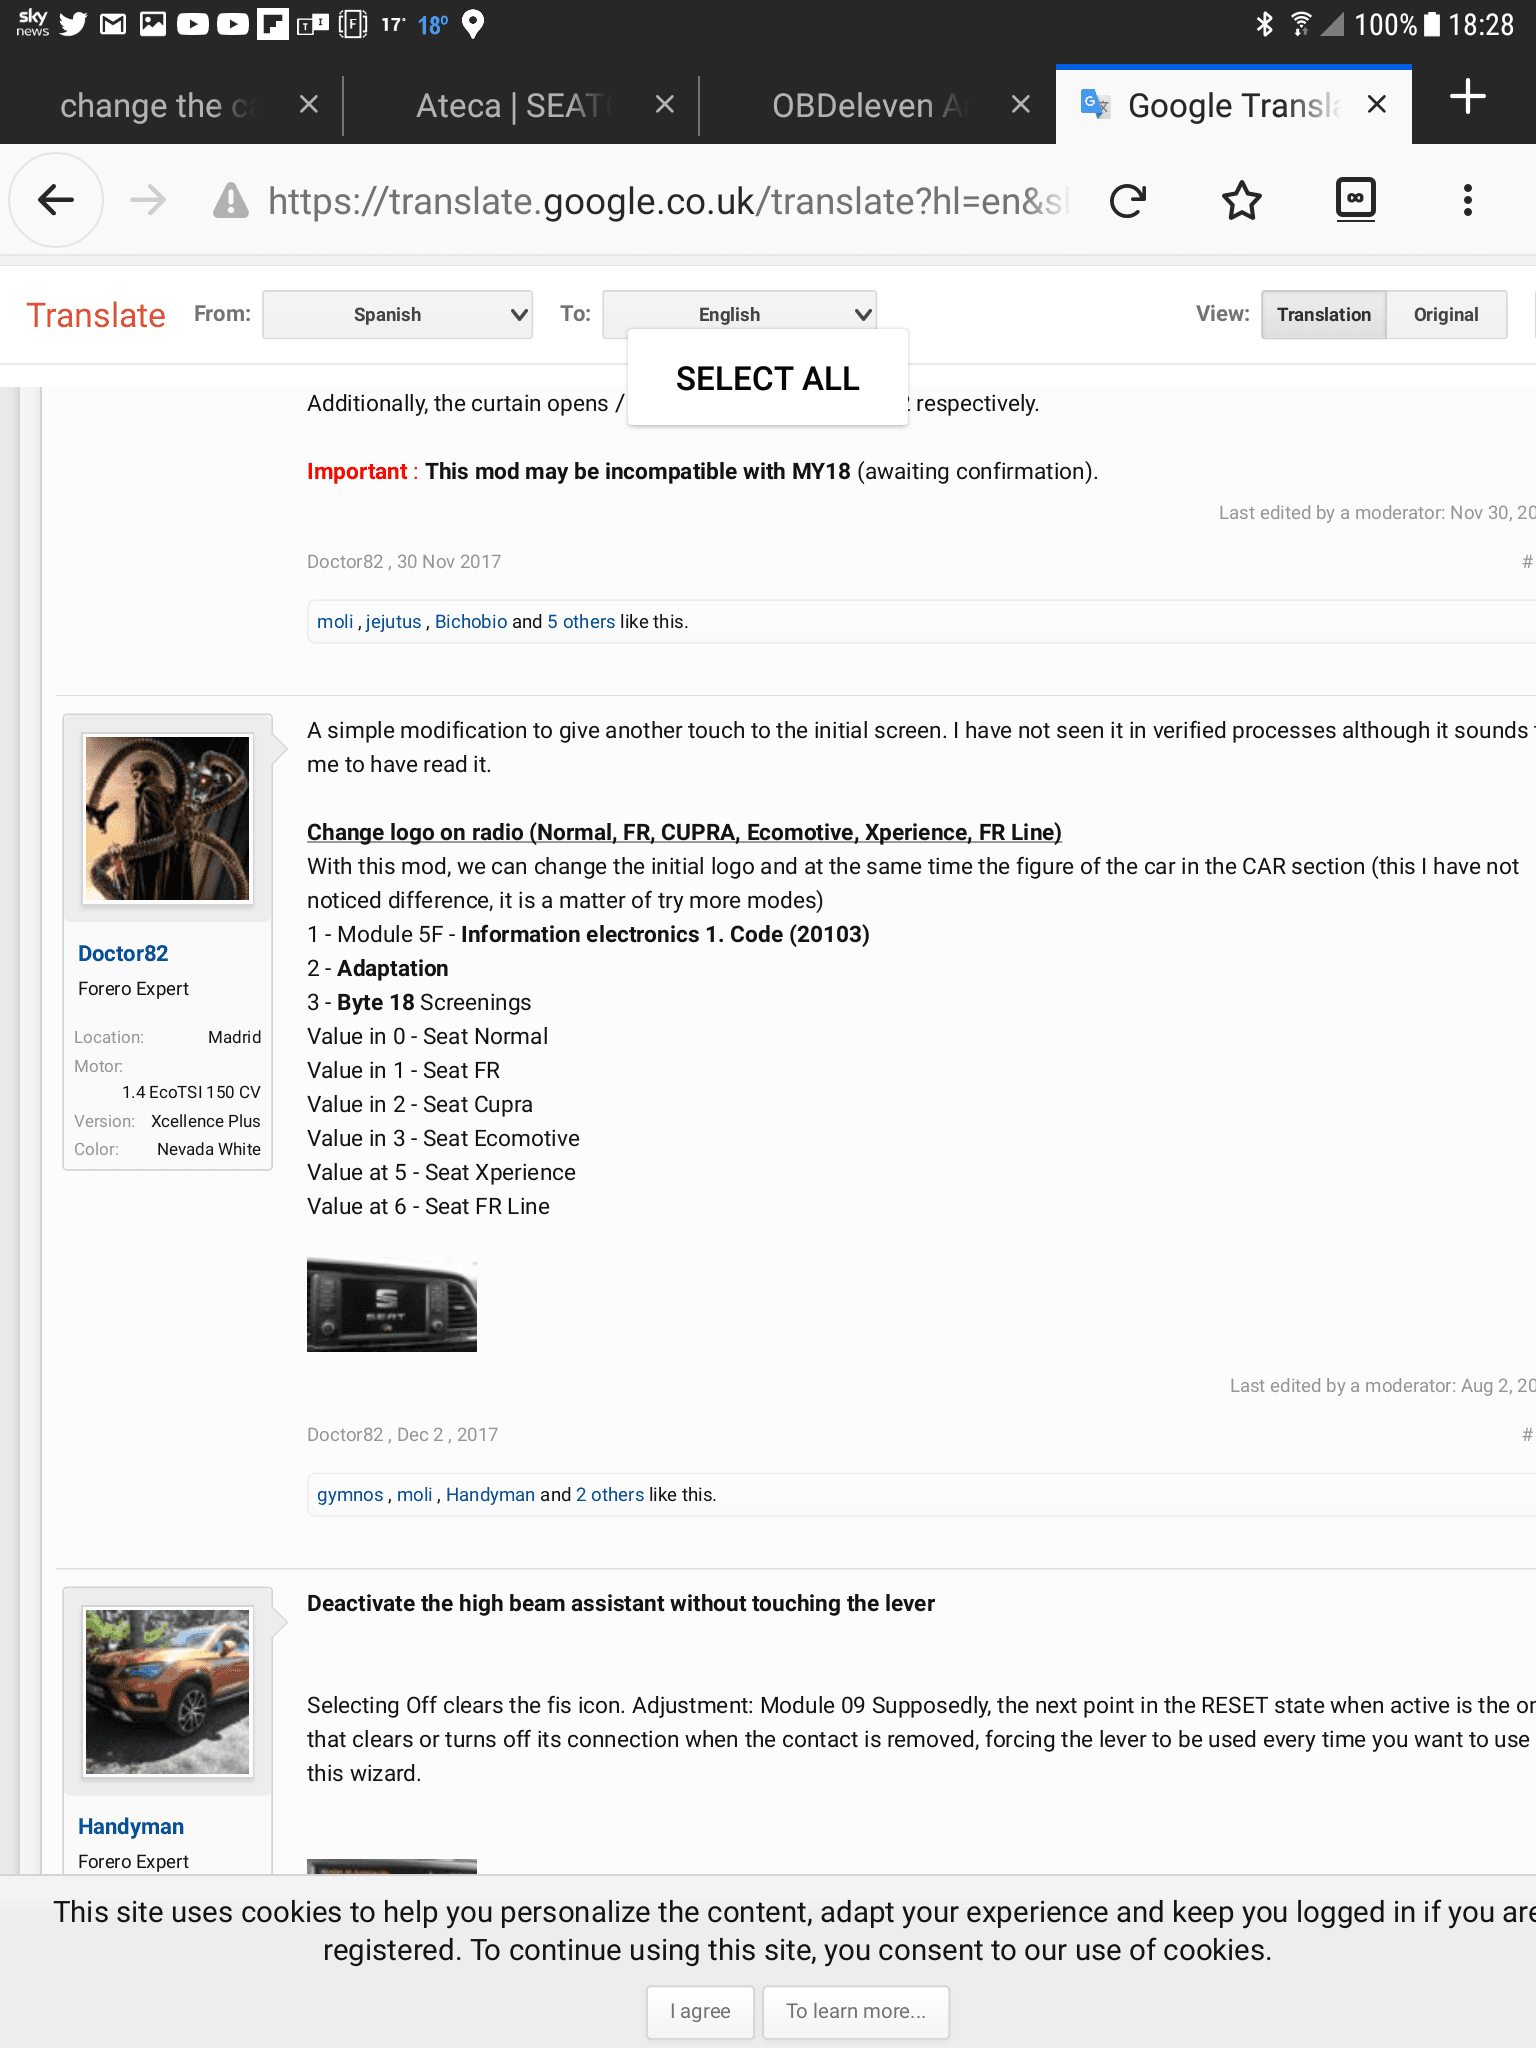Screen dimensions: 1536x2048
Task: Expand the English target language dropdown
Action: (x=739, y=315)
